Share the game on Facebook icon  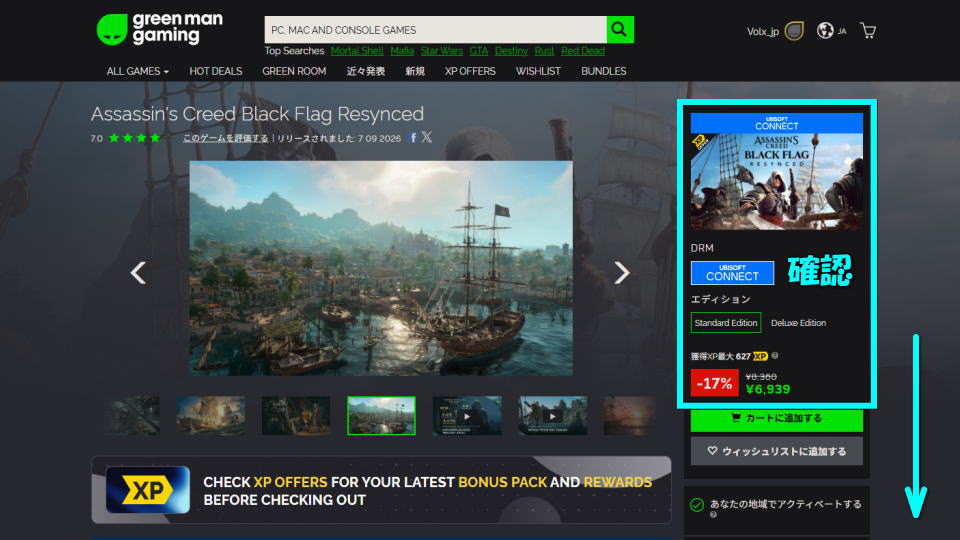tap(413, 138)
